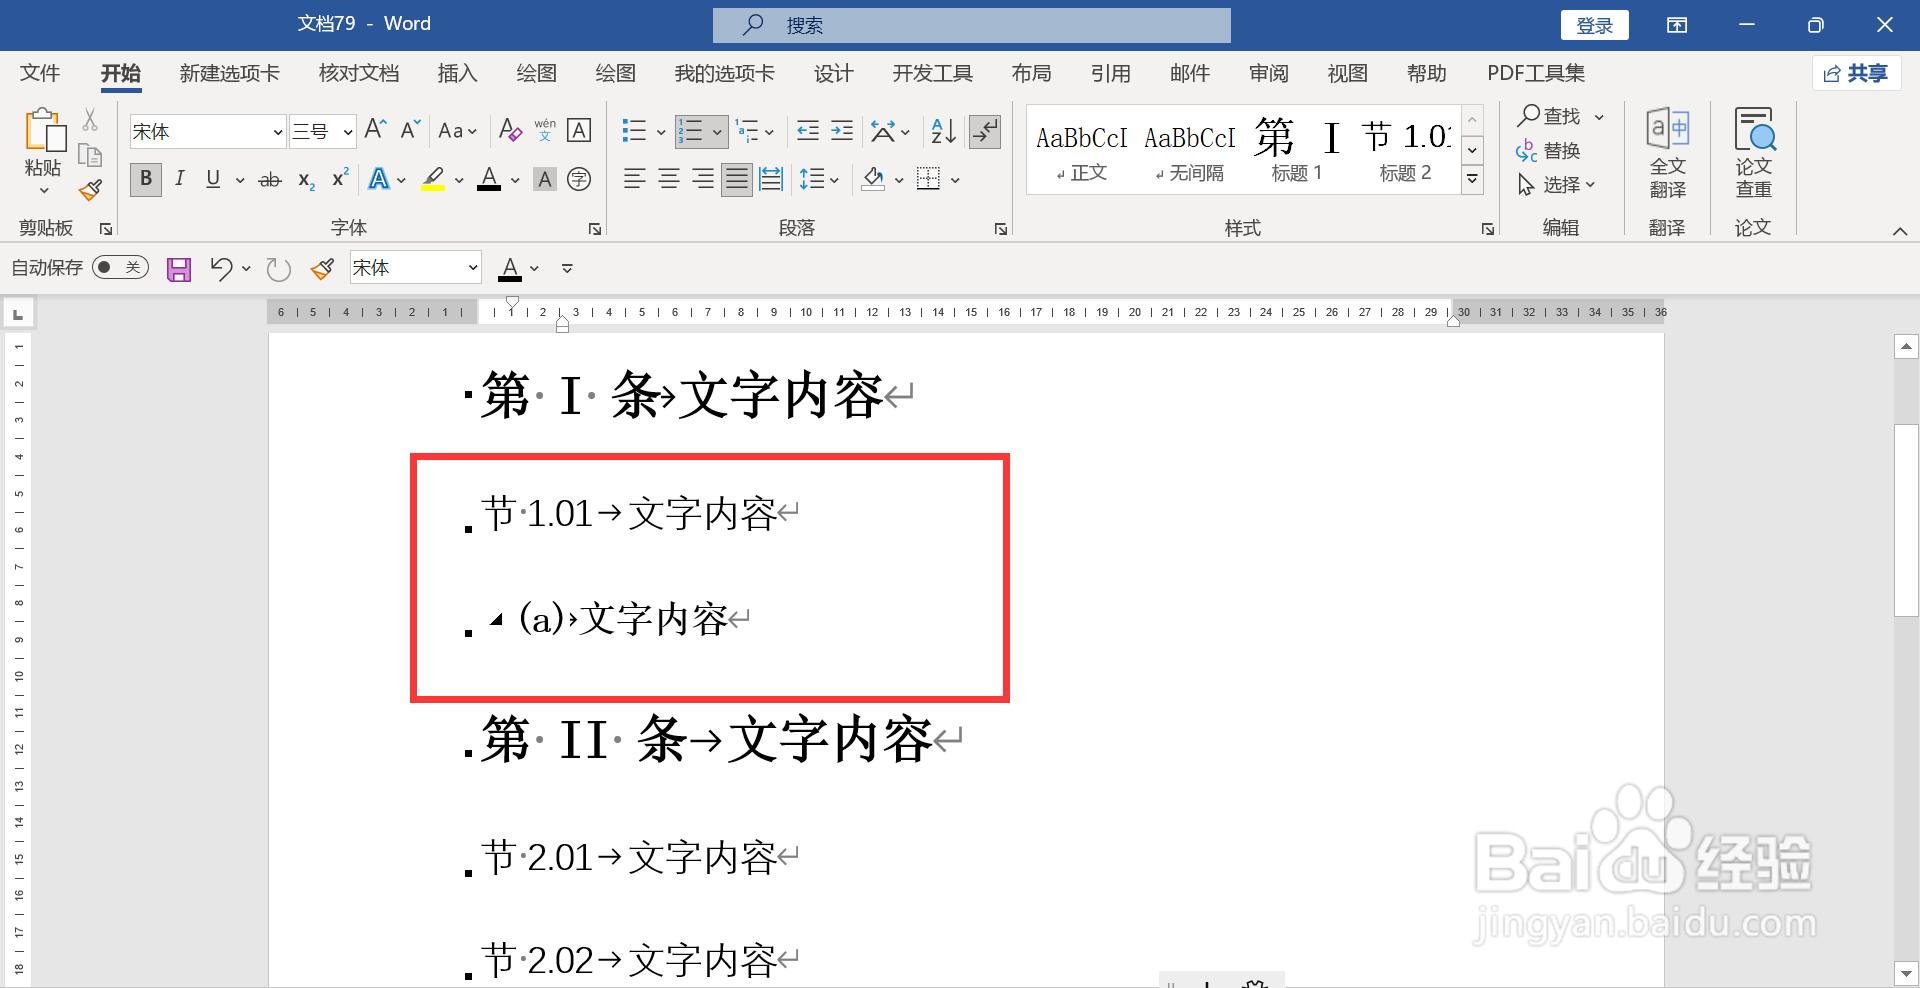Insert enclosed character icon
Screen dimensions: 1920x988
coord(579,180)
